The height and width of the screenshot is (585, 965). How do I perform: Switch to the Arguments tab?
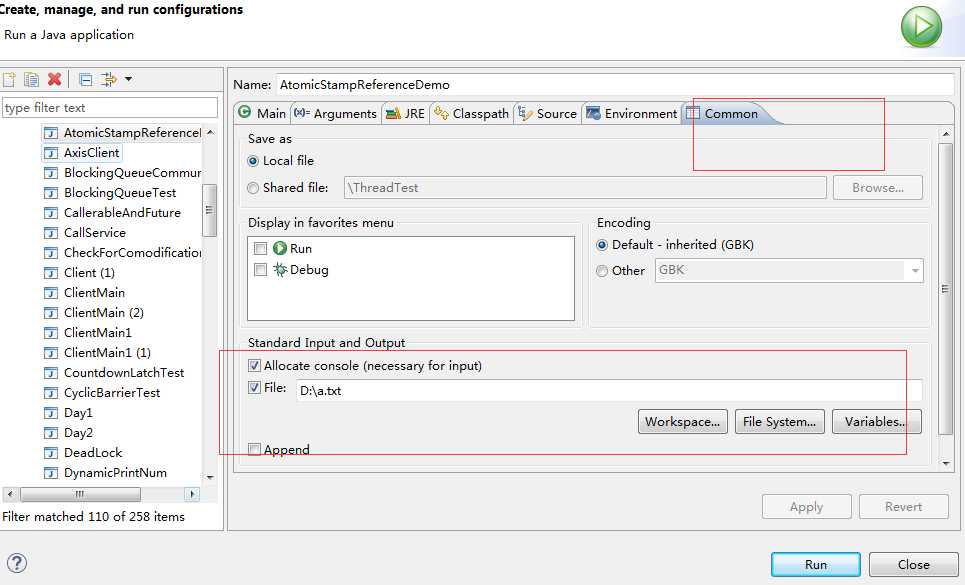[x=335, y=113]
